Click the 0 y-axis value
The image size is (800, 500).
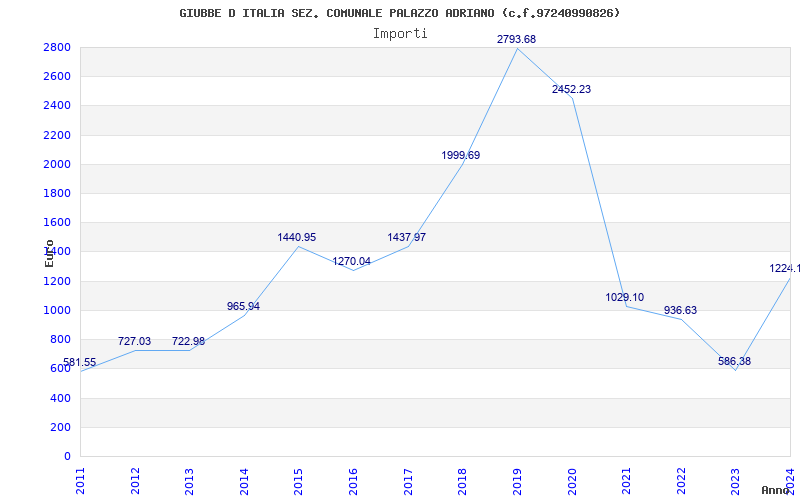[x=67, y=456]
